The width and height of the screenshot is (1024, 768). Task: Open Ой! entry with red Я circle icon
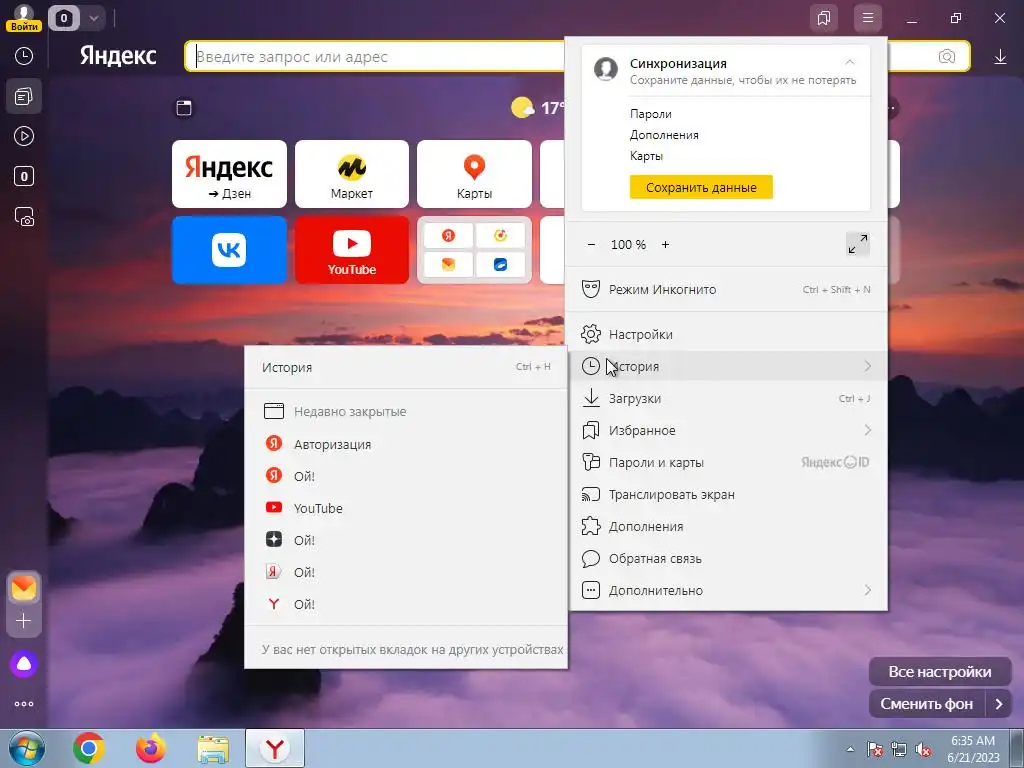click(406, 476)
